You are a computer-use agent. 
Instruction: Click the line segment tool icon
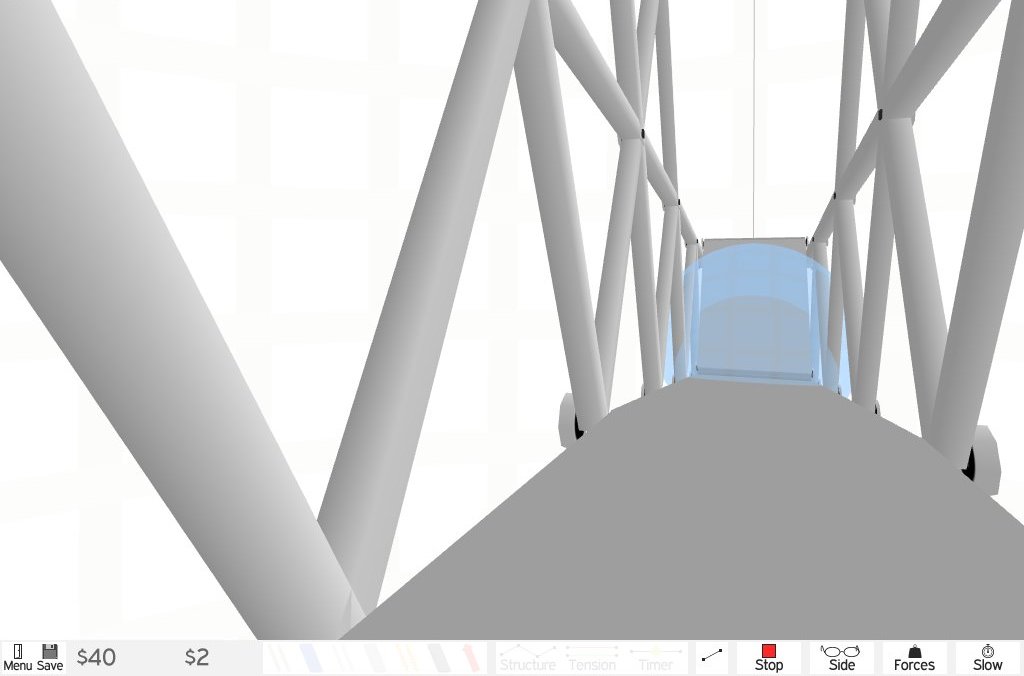pyautogui.click(x=712, y=657)
